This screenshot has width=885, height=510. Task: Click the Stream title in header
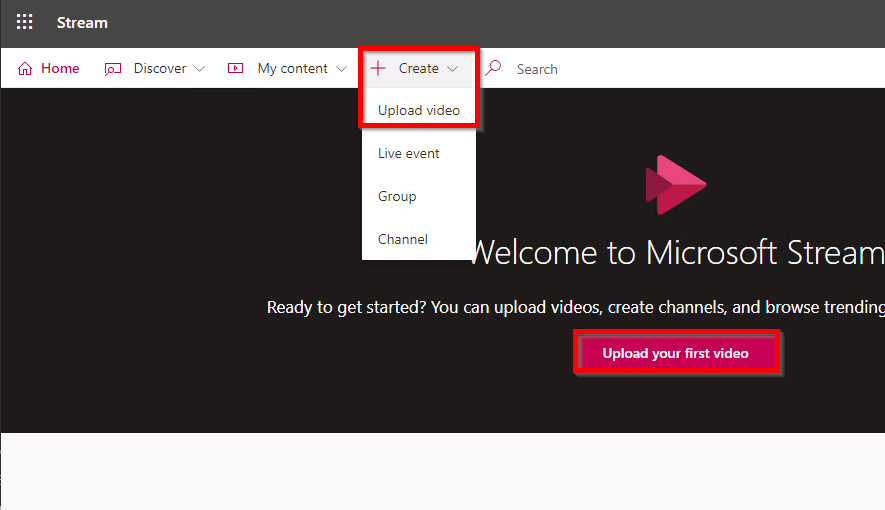(82, 22)
